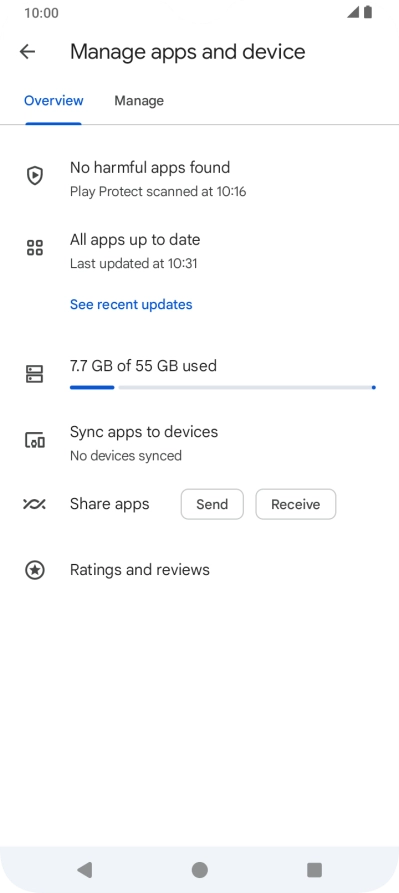Tap the ratings star icon
The width and height of the screenshot is (399, 893).
click(x=35, y=570)
